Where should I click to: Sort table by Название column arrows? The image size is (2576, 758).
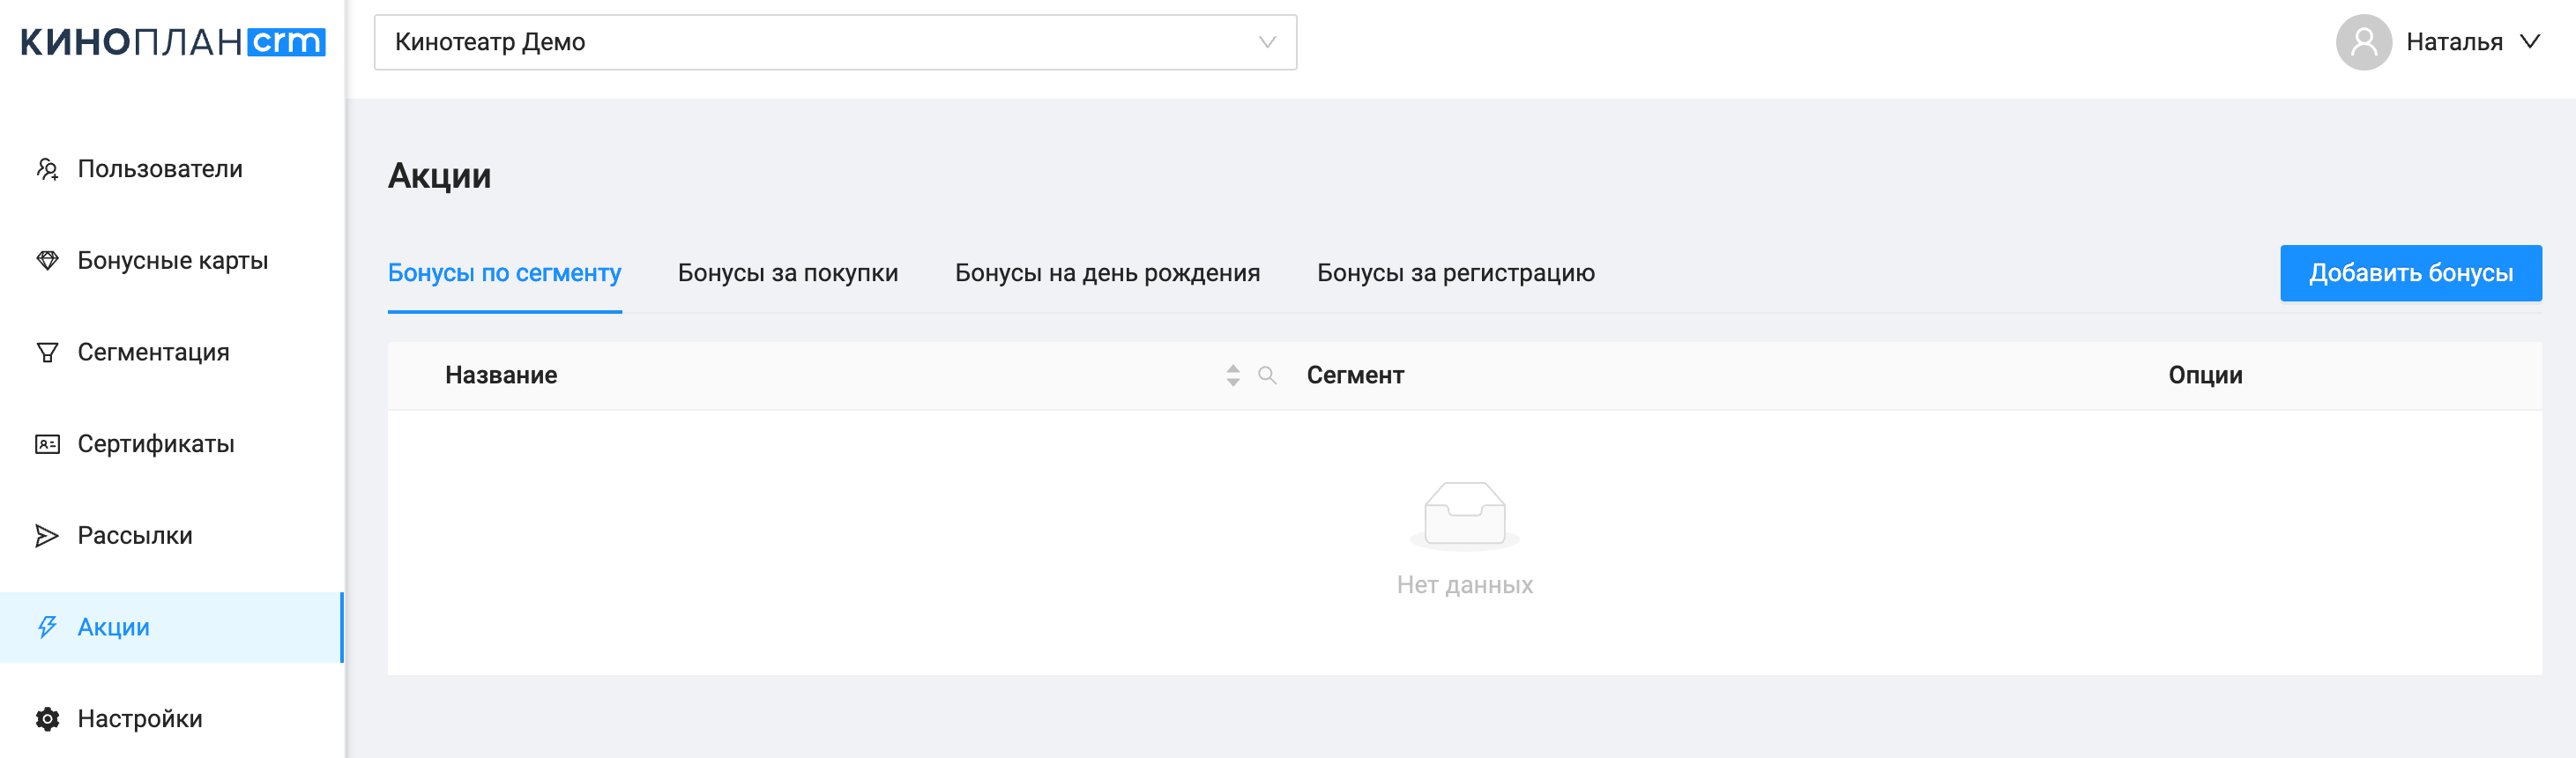pos(1233,375)
